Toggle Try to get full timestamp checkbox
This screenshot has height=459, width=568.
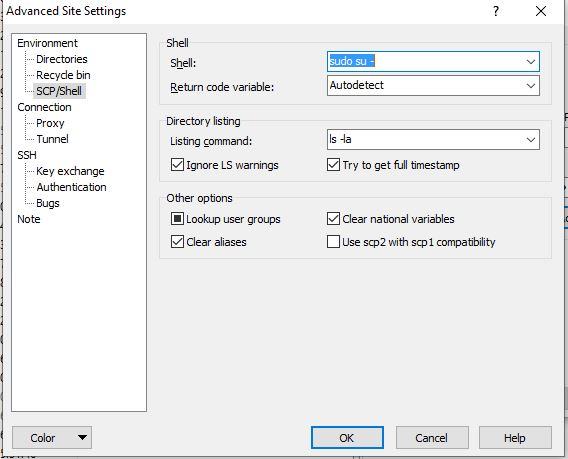click(333, 165)
